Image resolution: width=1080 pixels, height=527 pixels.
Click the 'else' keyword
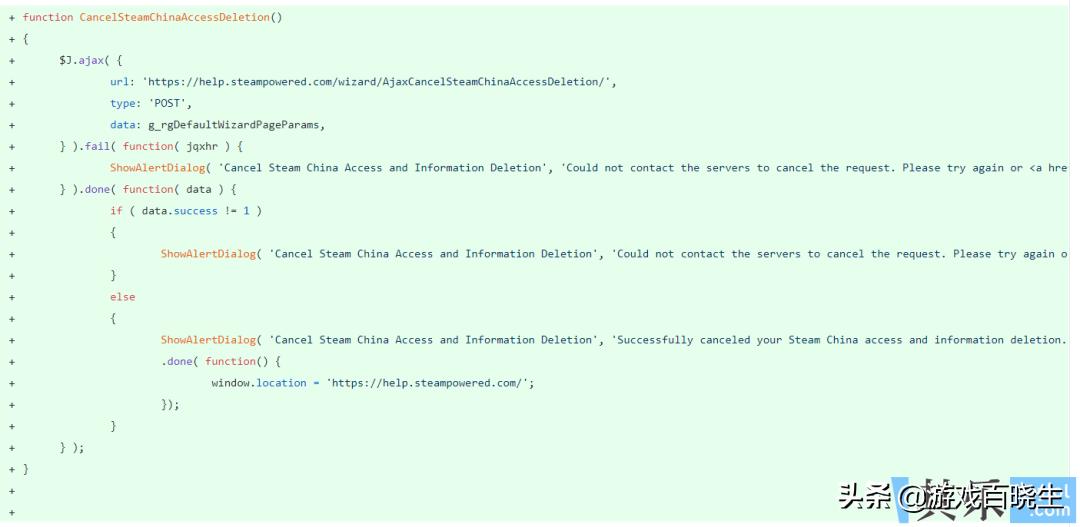(x=122, y=297)
